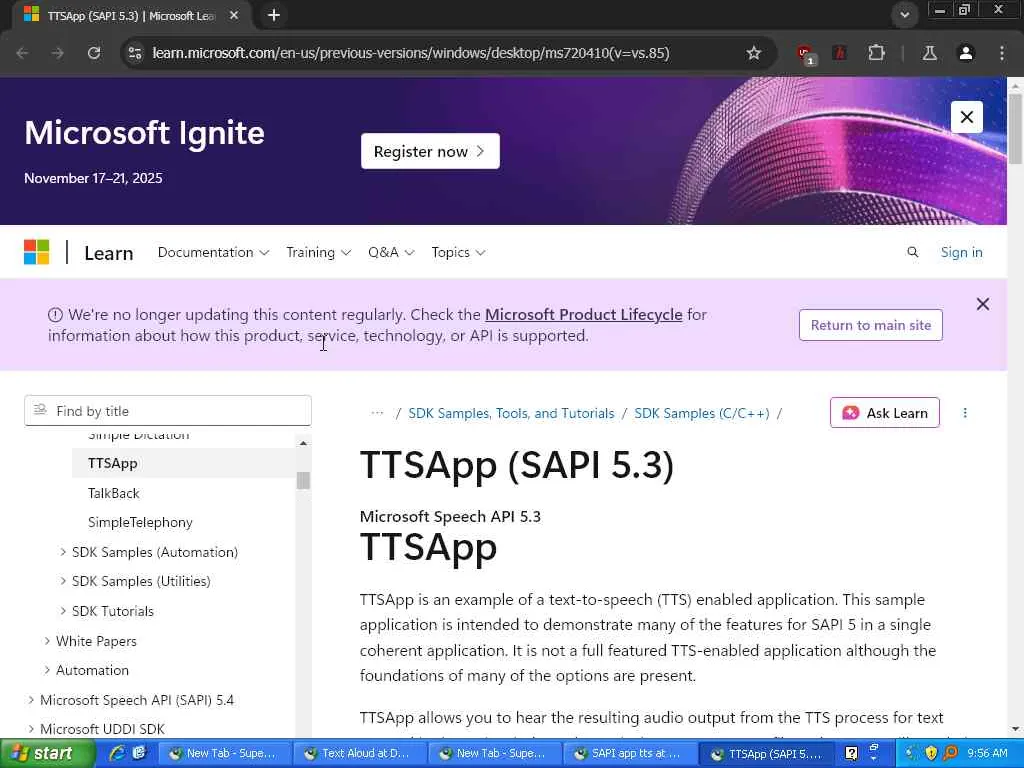Image resolution: width=1024 pixels, height=768 pixels.
Task: Open the Windows start menu
Action: tap(46, 753)
